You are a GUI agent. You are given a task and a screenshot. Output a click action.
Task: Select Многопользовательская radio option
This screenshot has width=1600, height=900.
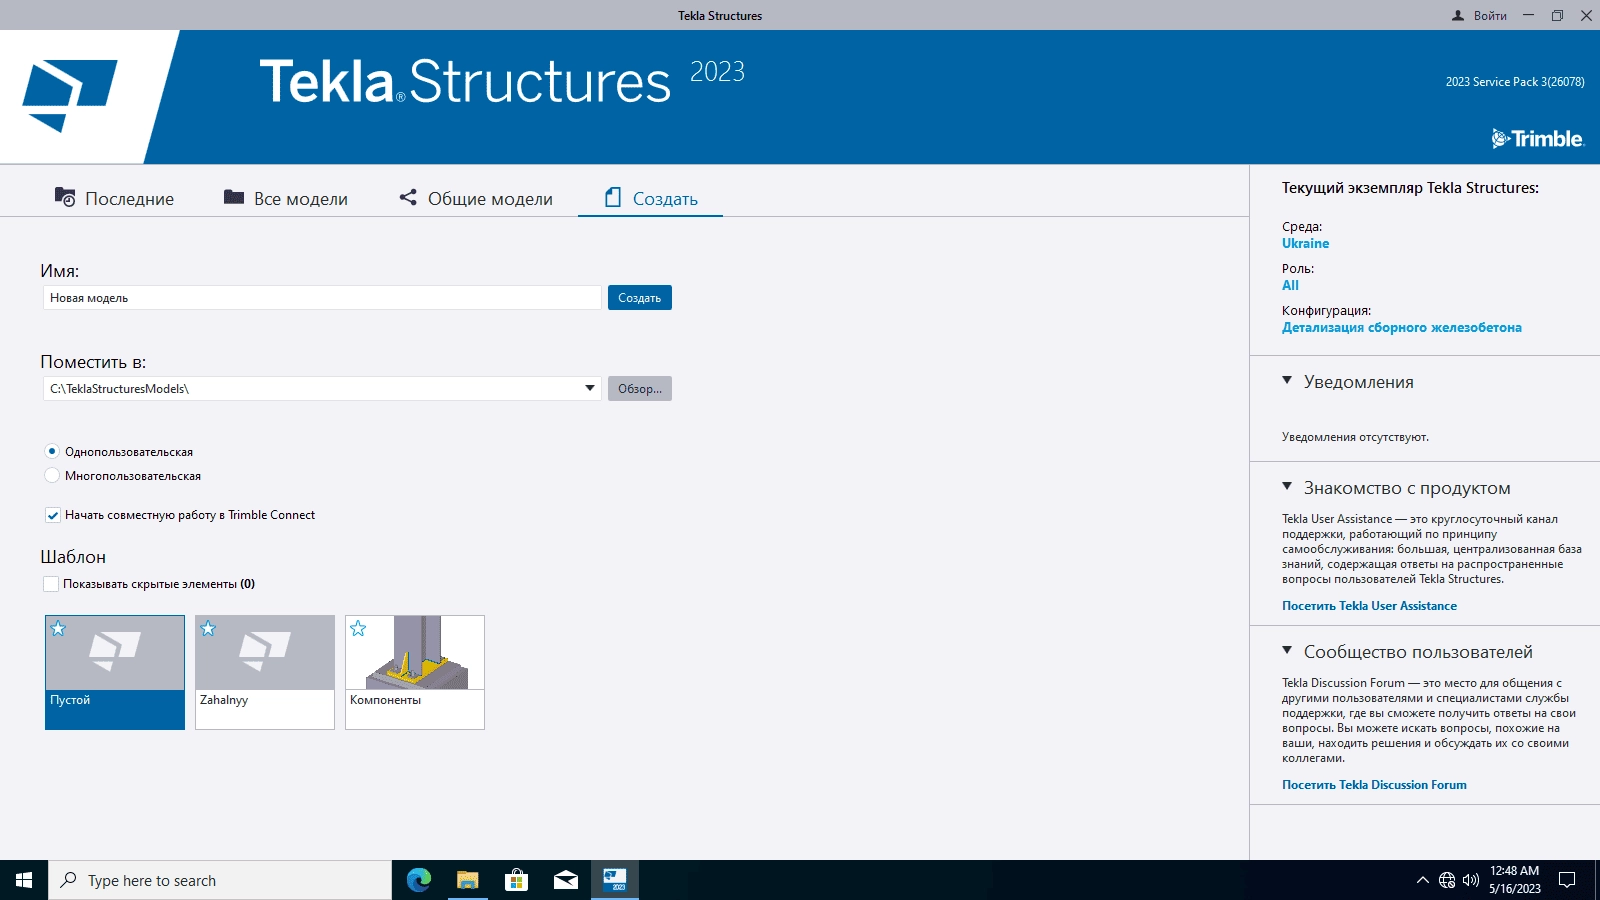pos(52,476)
